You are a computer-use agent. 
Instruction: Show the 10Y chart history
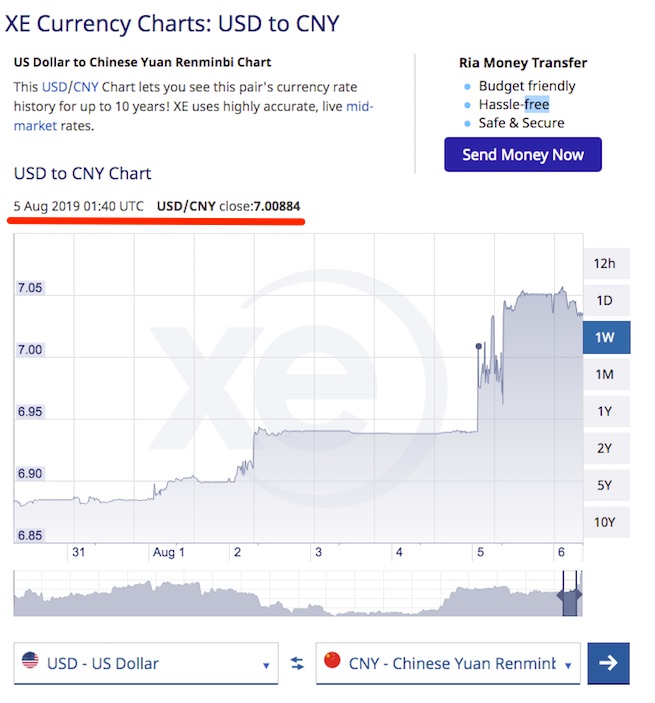(605, 522)
